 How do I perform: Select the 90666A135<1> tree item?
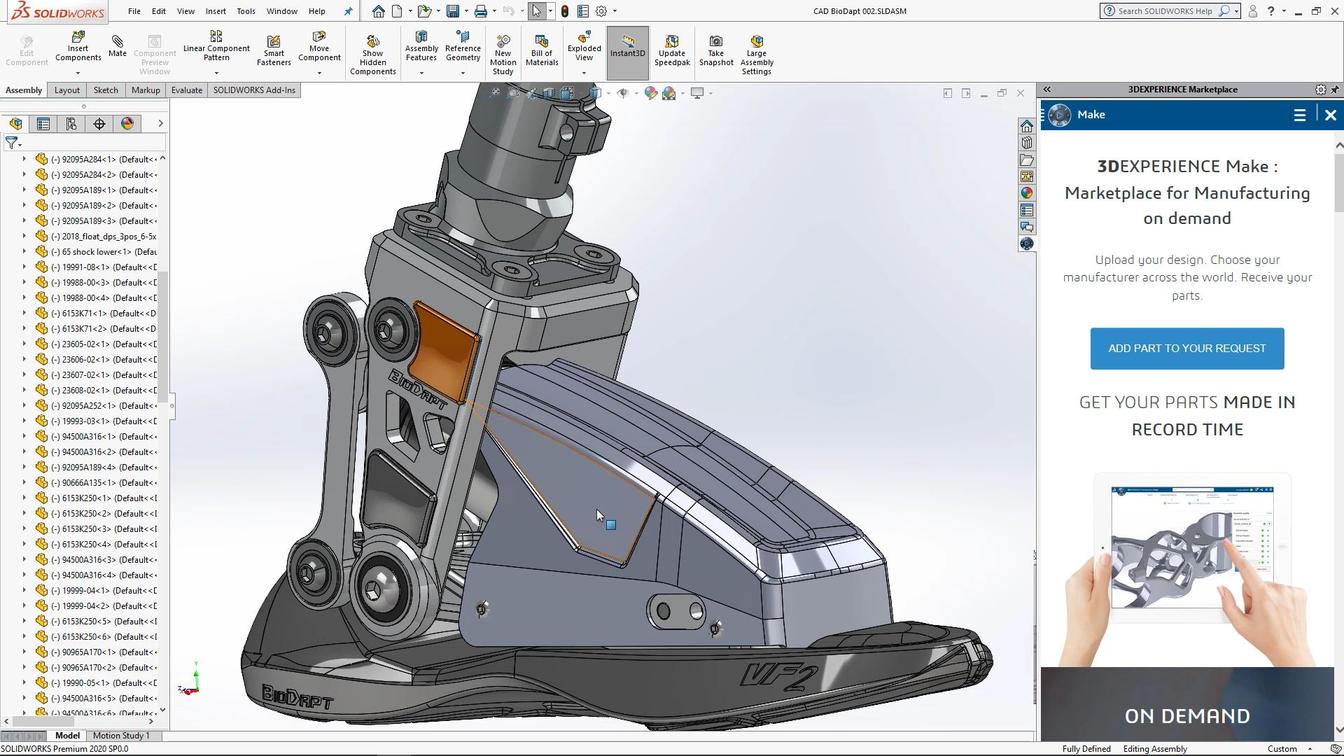click(x=97, y=483)
